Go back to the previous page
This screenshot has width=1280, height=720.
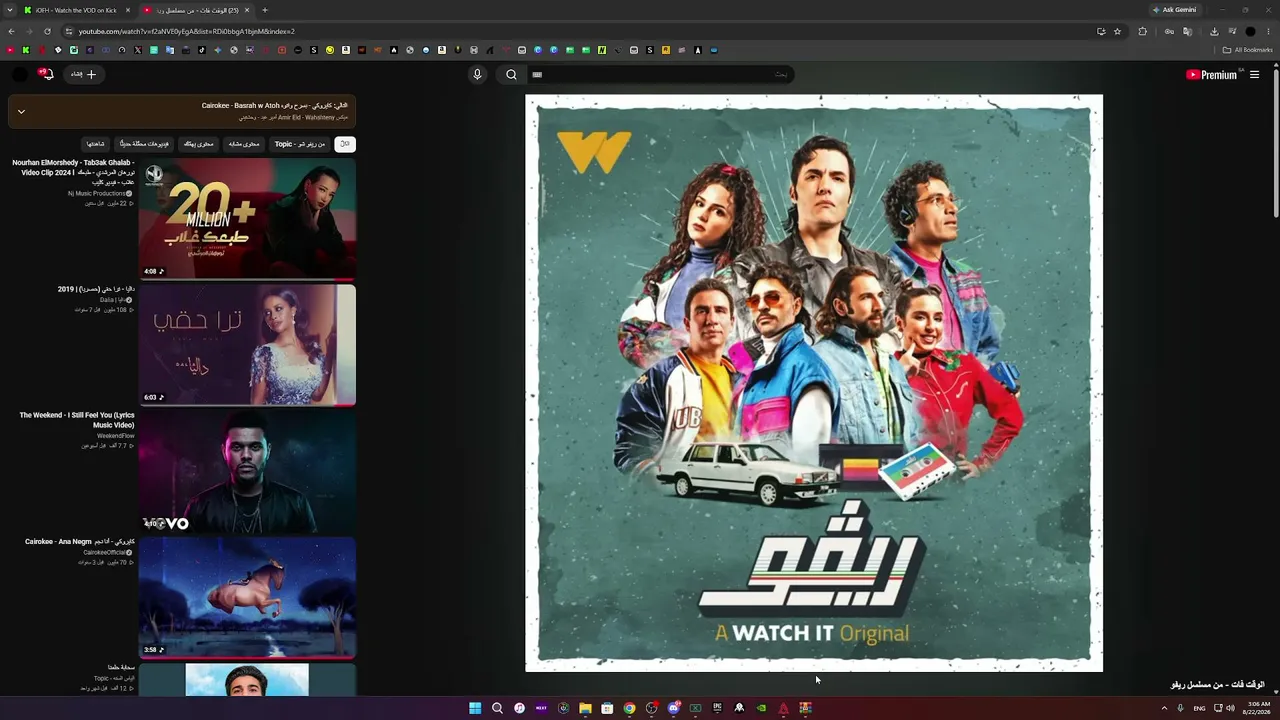point(11,31)
